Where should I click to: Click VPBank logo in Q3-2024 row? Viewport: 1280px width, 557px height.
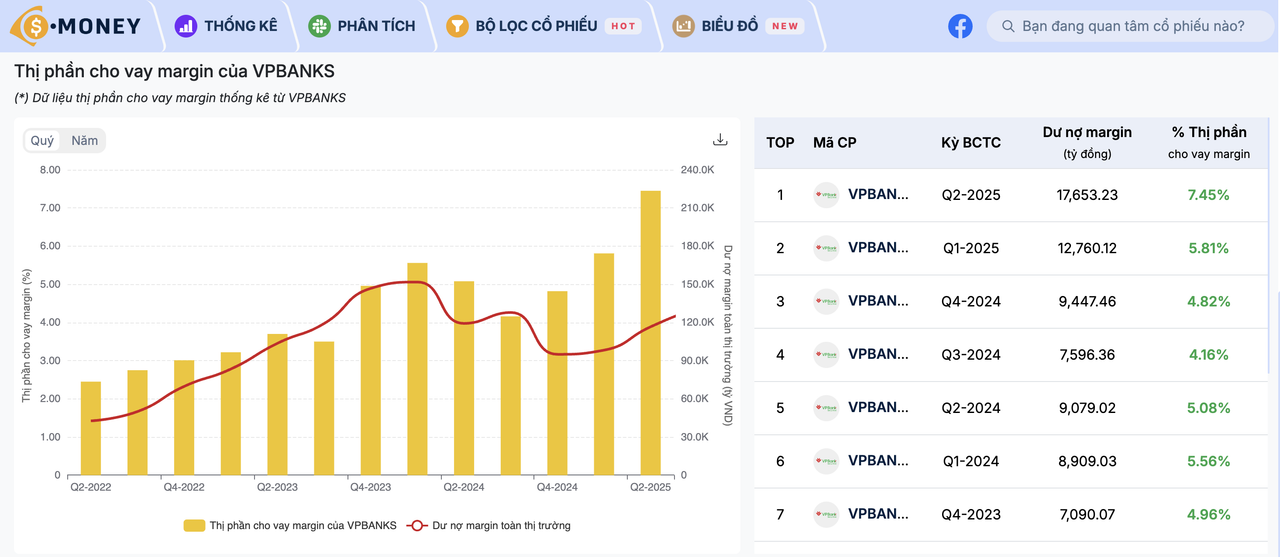click(826, 354)
